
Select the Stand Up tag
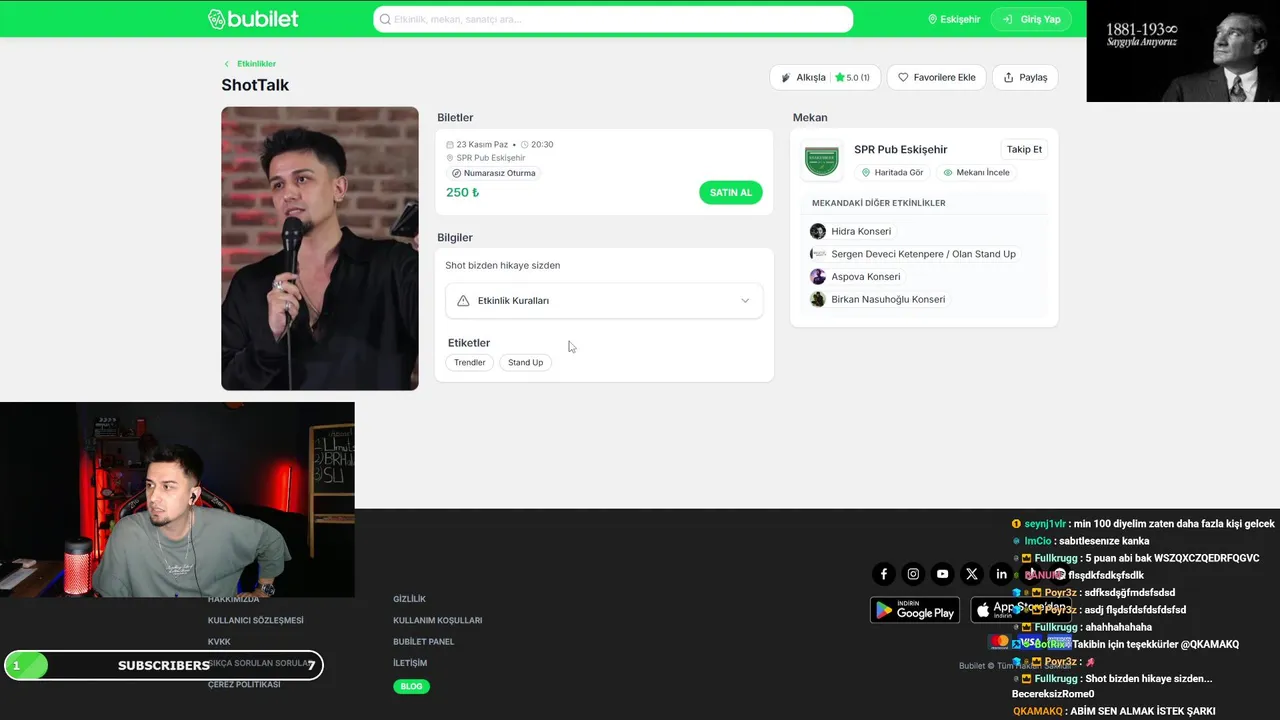coord(525,362)
